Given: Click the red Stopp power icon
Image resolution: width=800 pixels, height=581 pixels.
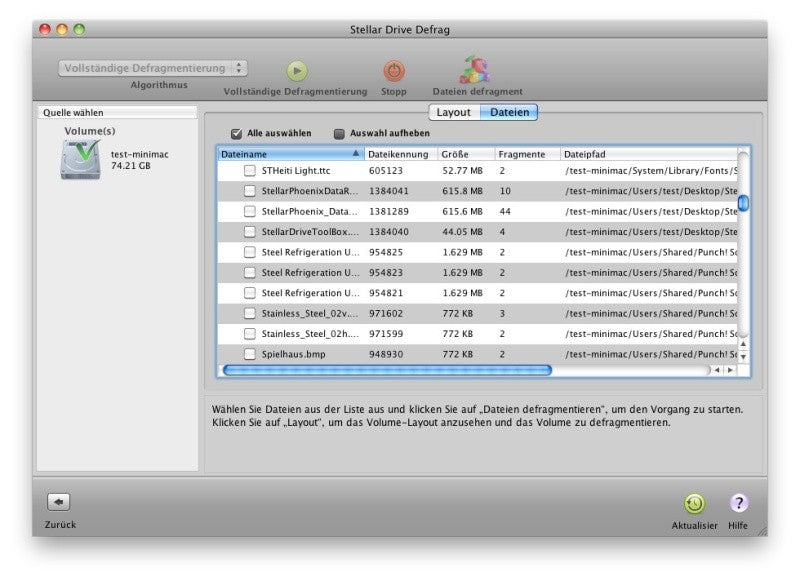Looking at the screenshot, I should point(394,71).
